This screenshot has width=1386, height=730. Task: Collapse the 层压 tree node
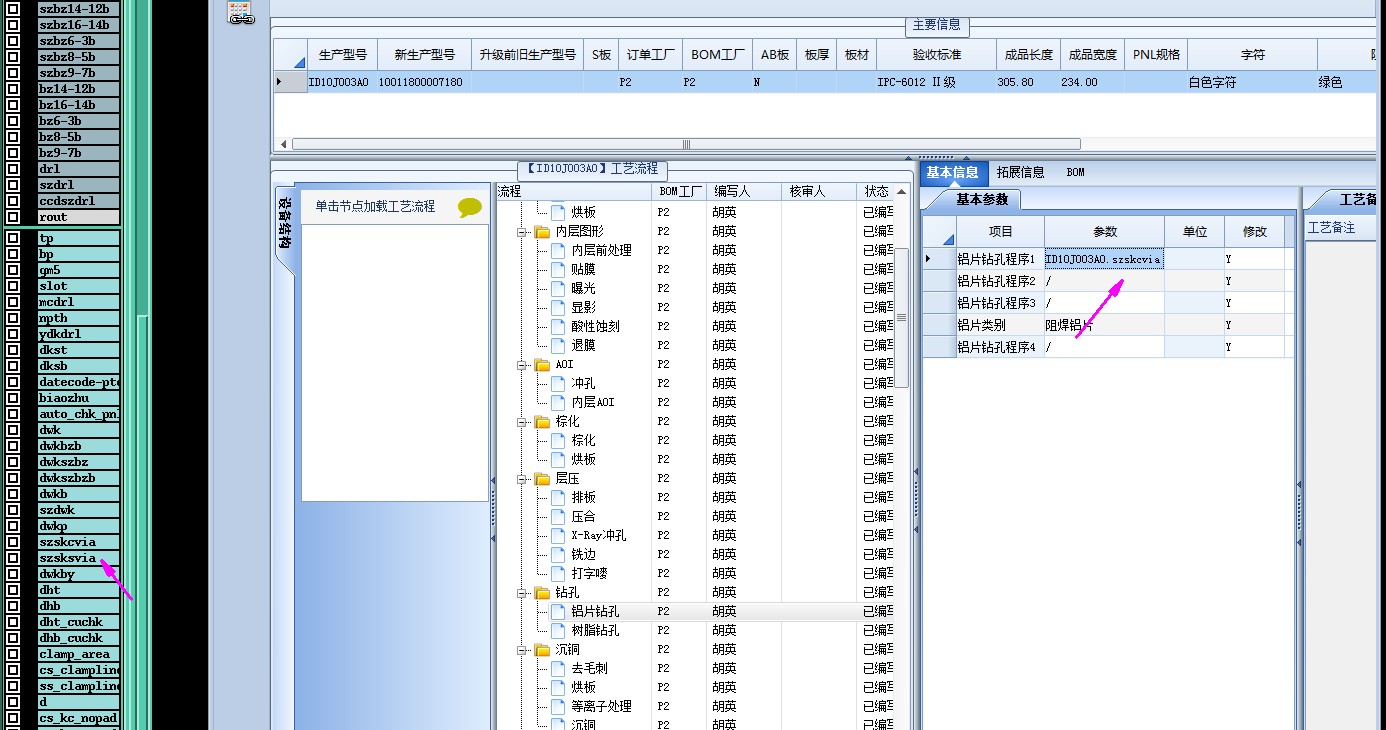(522, 479)
